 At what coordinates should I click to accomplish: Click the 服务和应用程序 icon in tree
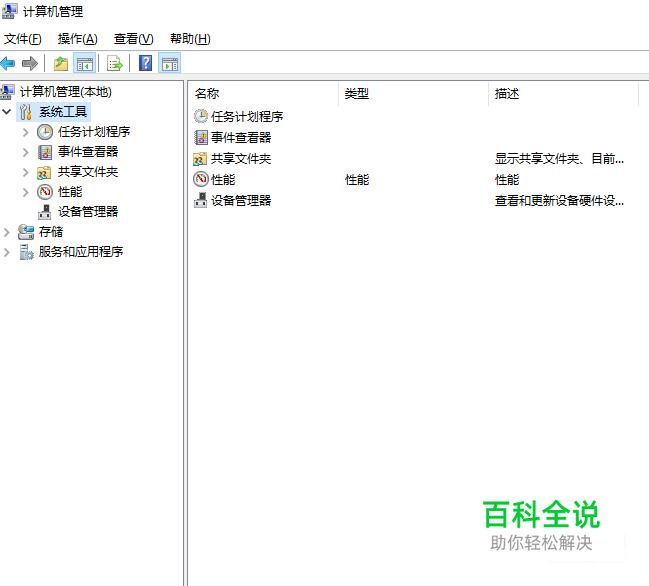point(26,252)
